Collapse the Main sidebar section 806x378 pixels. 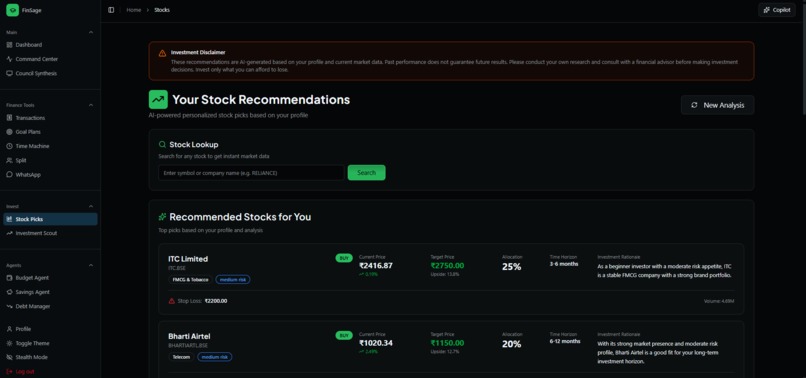pos(91,32)
